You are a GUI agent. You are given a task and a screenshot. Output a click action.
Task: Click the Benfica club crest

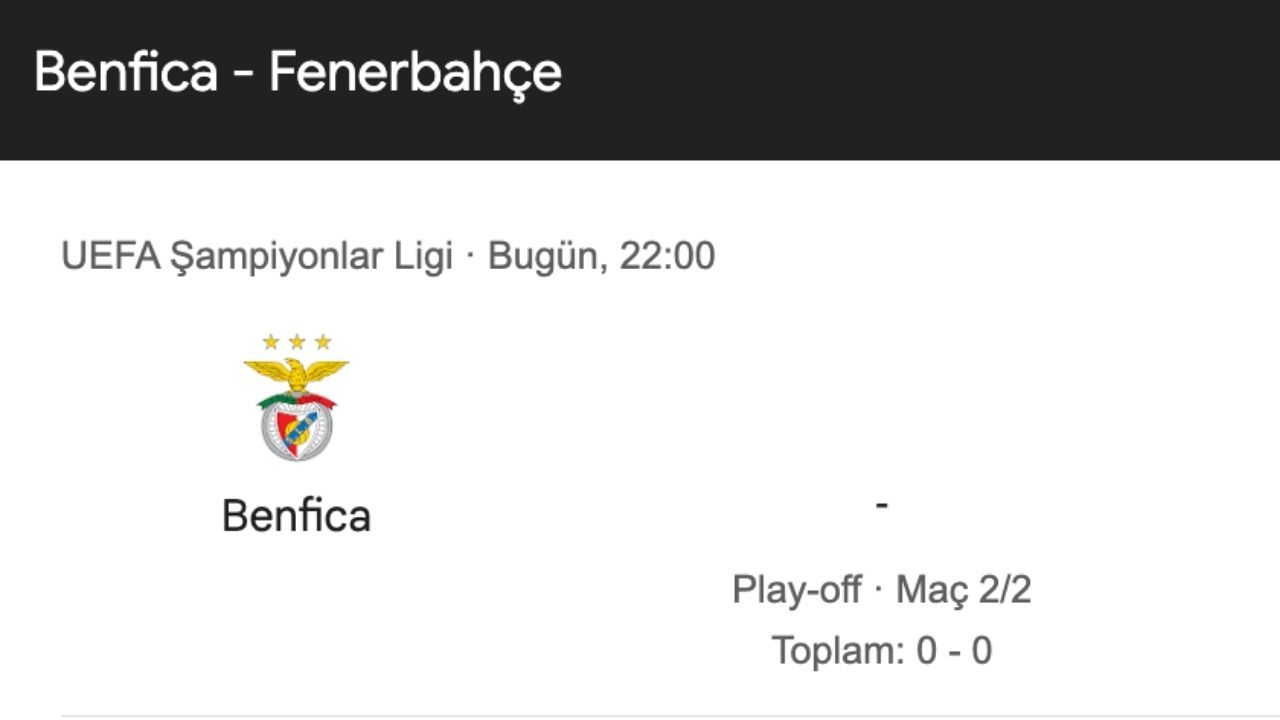click(296, 400)
